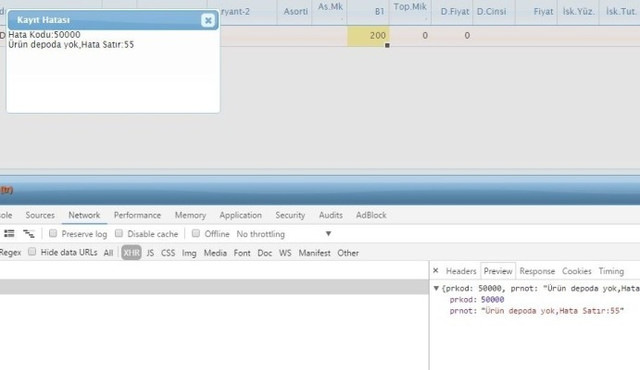Open the Performance tab
This screenshot has height=370, width=640.
(x=137, y=215)
